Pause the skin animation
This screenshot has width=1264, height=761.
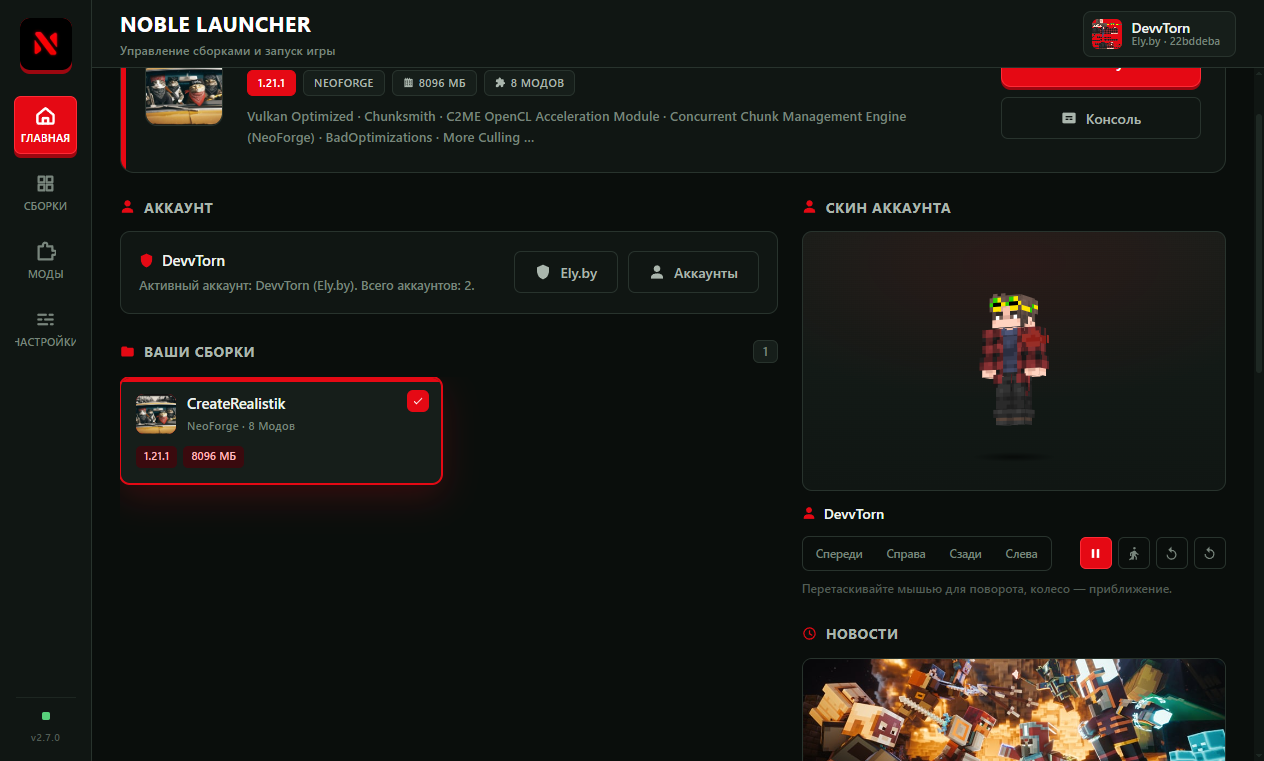[x=1095, y=553]
